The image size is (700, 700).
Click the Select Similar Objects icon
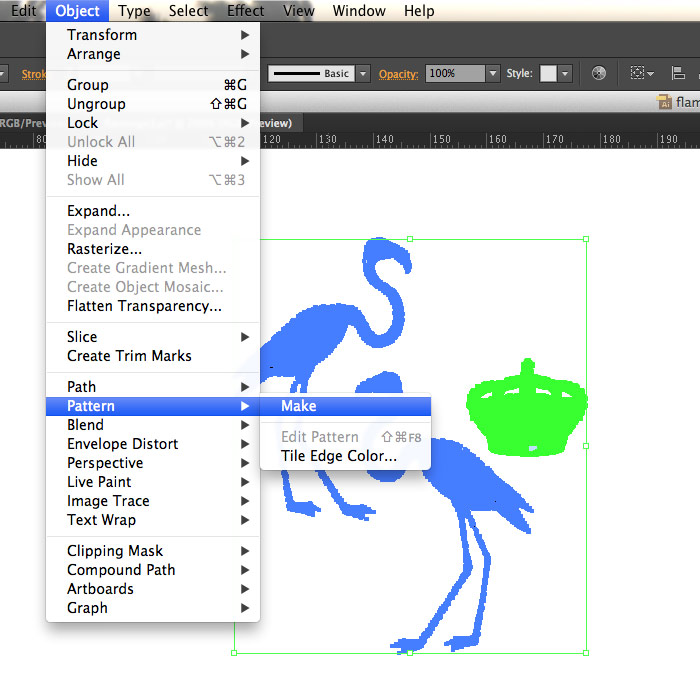point(640,73)
